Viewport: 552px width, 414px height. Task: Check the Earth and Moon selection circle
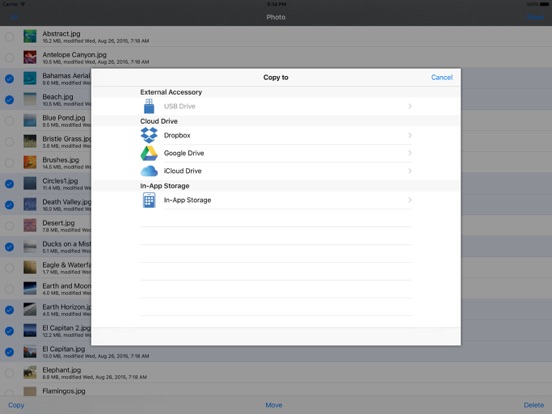pyautogui.click(x=10, y=289)
